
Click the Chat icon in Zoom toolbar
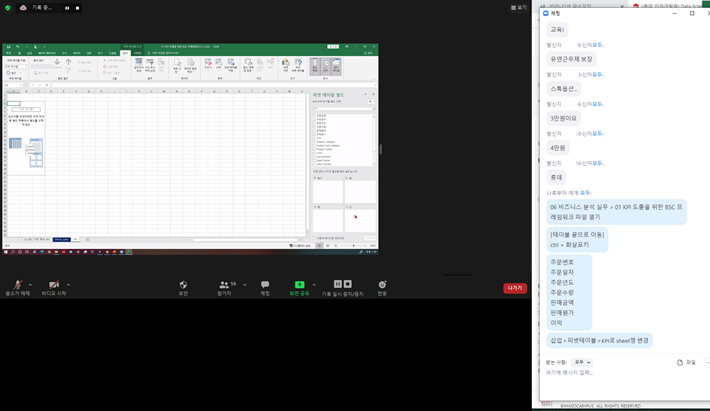[x=265, y=285]
